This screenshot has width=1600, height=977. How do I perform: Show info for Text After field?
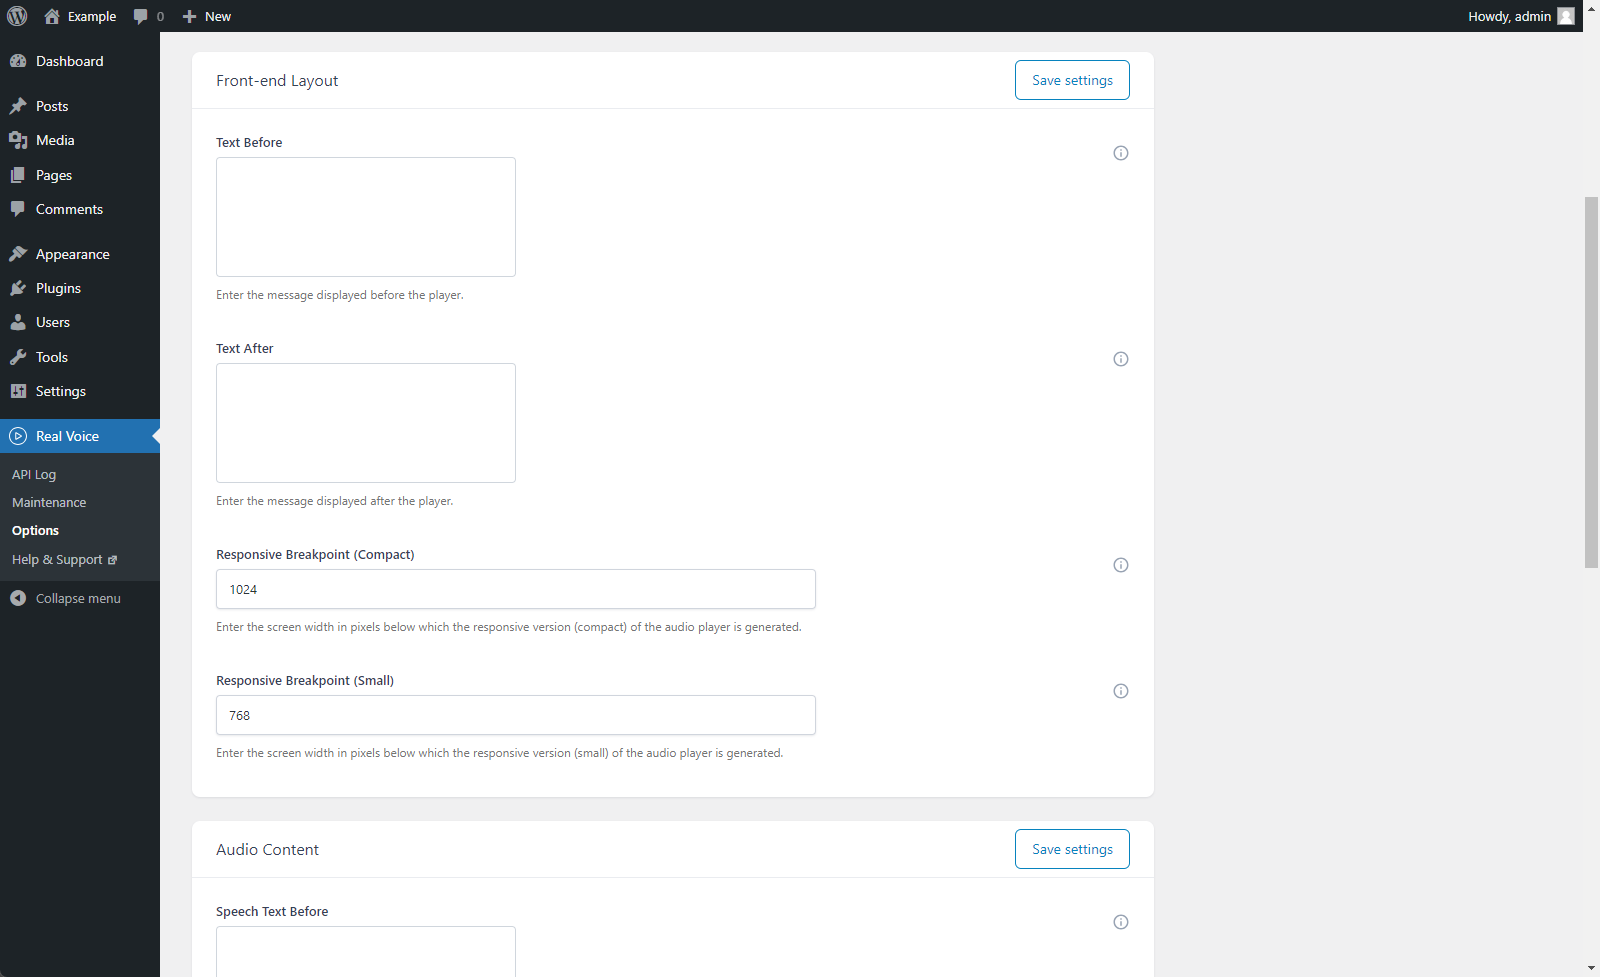(x=1121, y=359)
